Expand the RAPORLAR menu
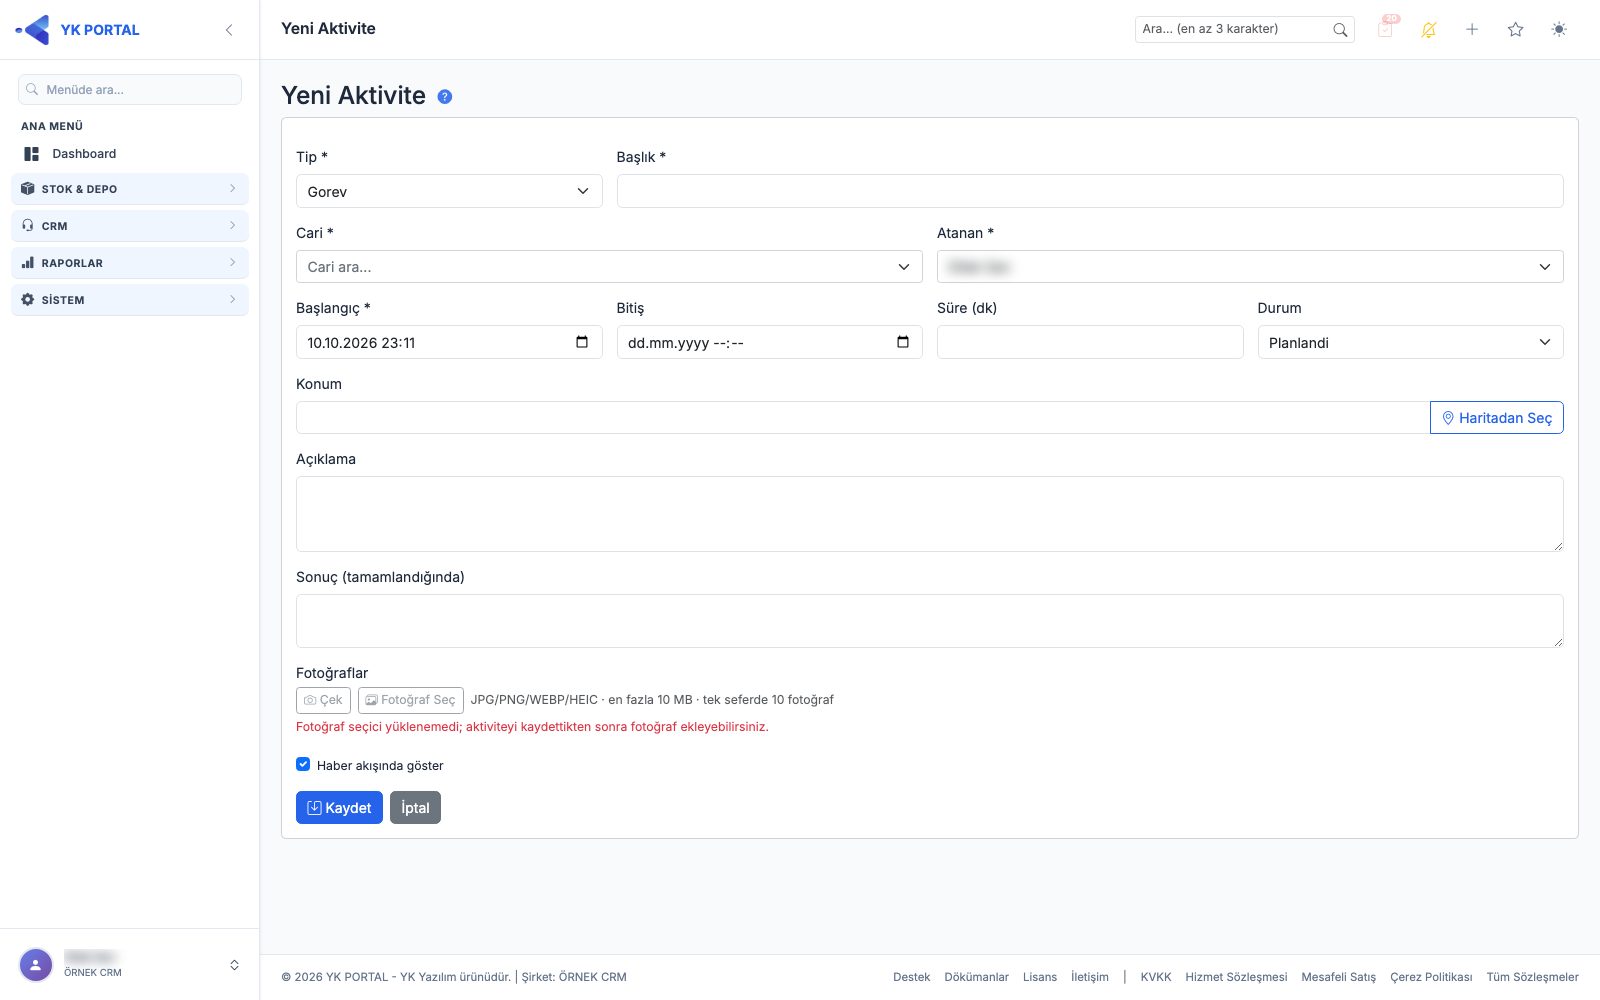 (x=130, y=263)
